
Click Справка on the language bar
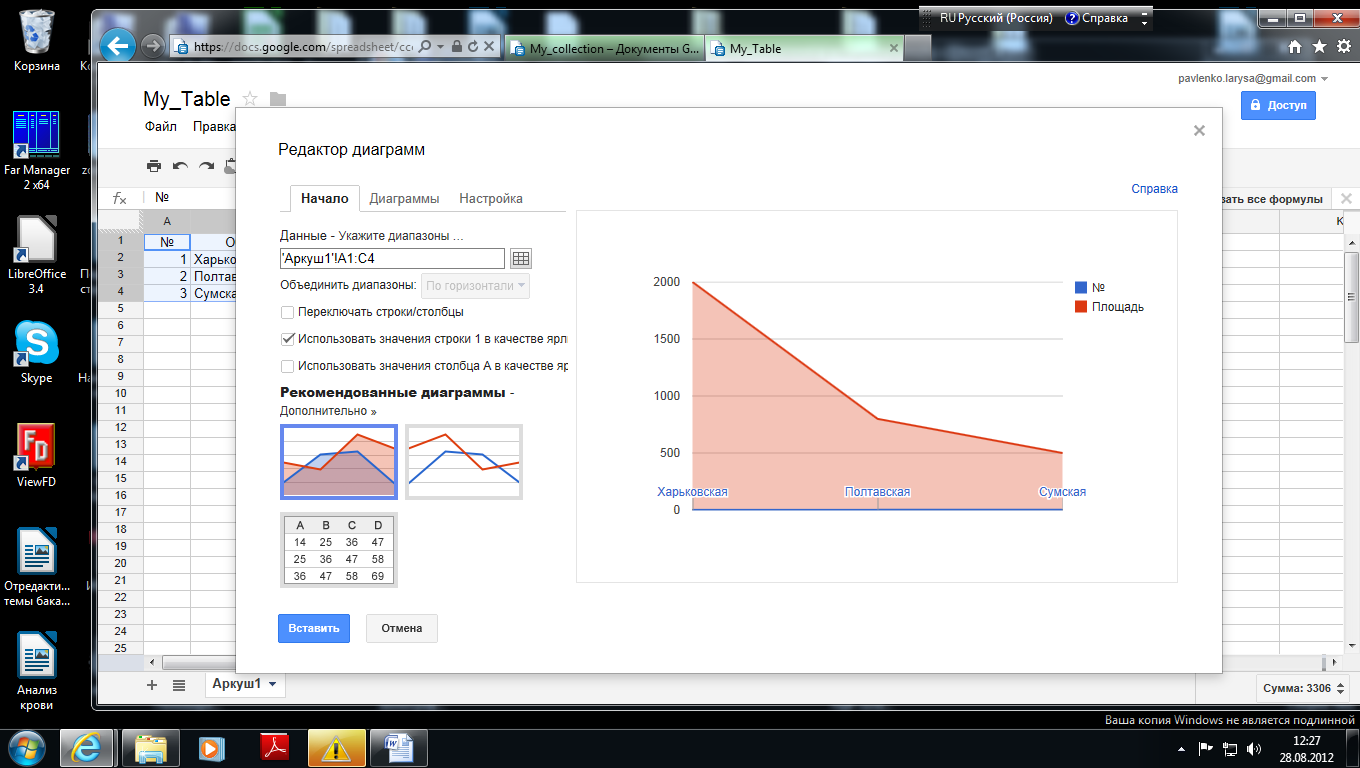[x=1096, y=18]
